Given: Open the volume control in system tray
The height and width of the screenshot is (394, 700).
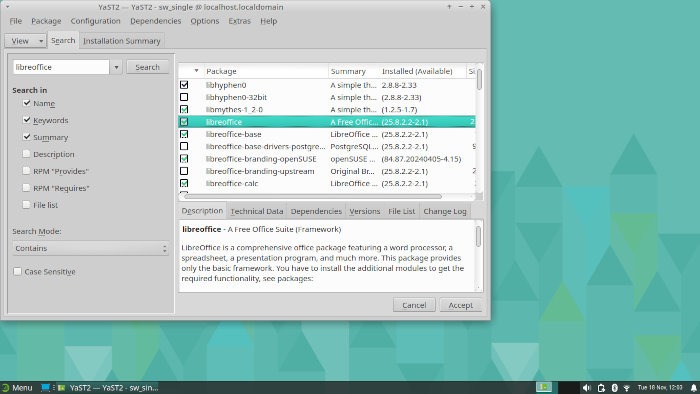Looking at the screenshot, I should [587, 388].
